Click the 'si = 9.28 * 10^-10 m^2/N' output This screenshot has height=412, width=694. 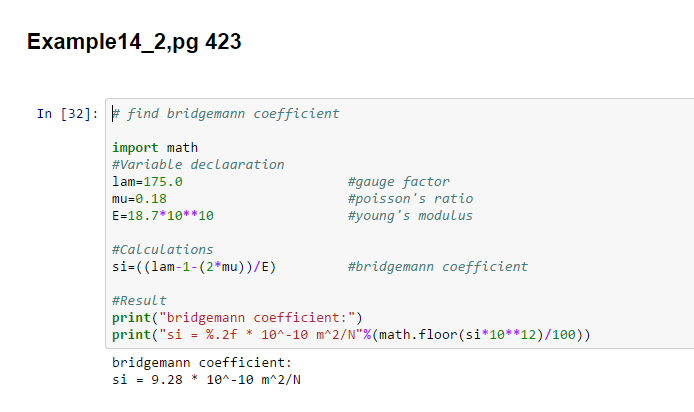206,380
